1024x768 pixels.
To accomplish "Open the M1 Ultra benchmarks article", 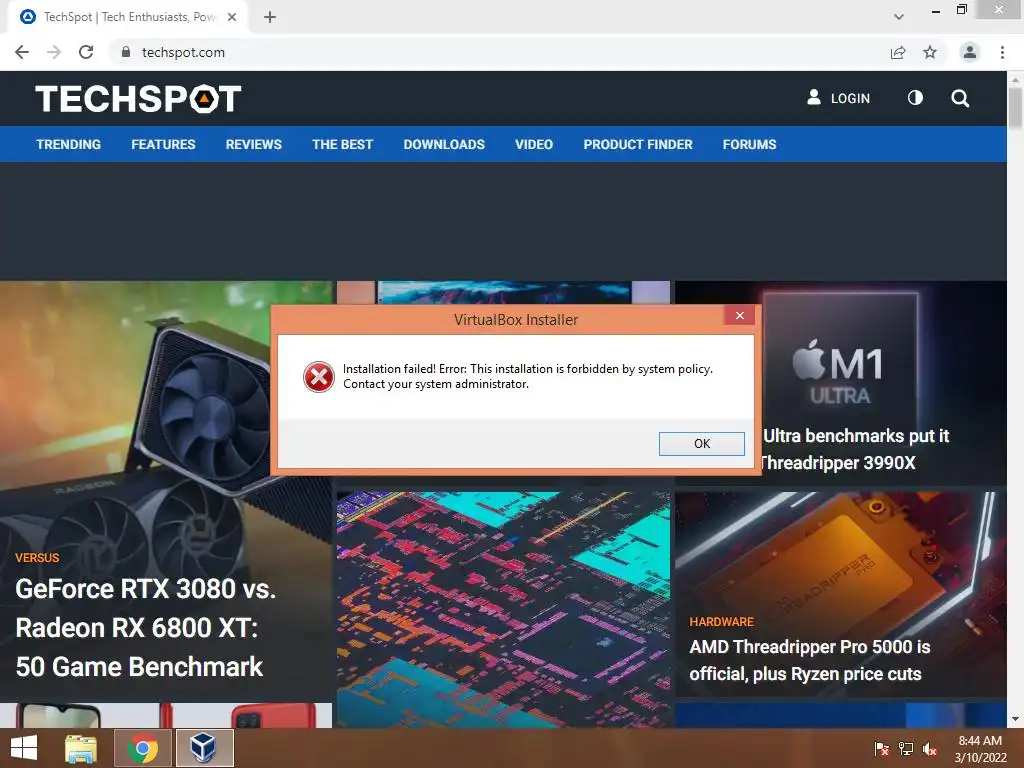I will pos(855,449).
